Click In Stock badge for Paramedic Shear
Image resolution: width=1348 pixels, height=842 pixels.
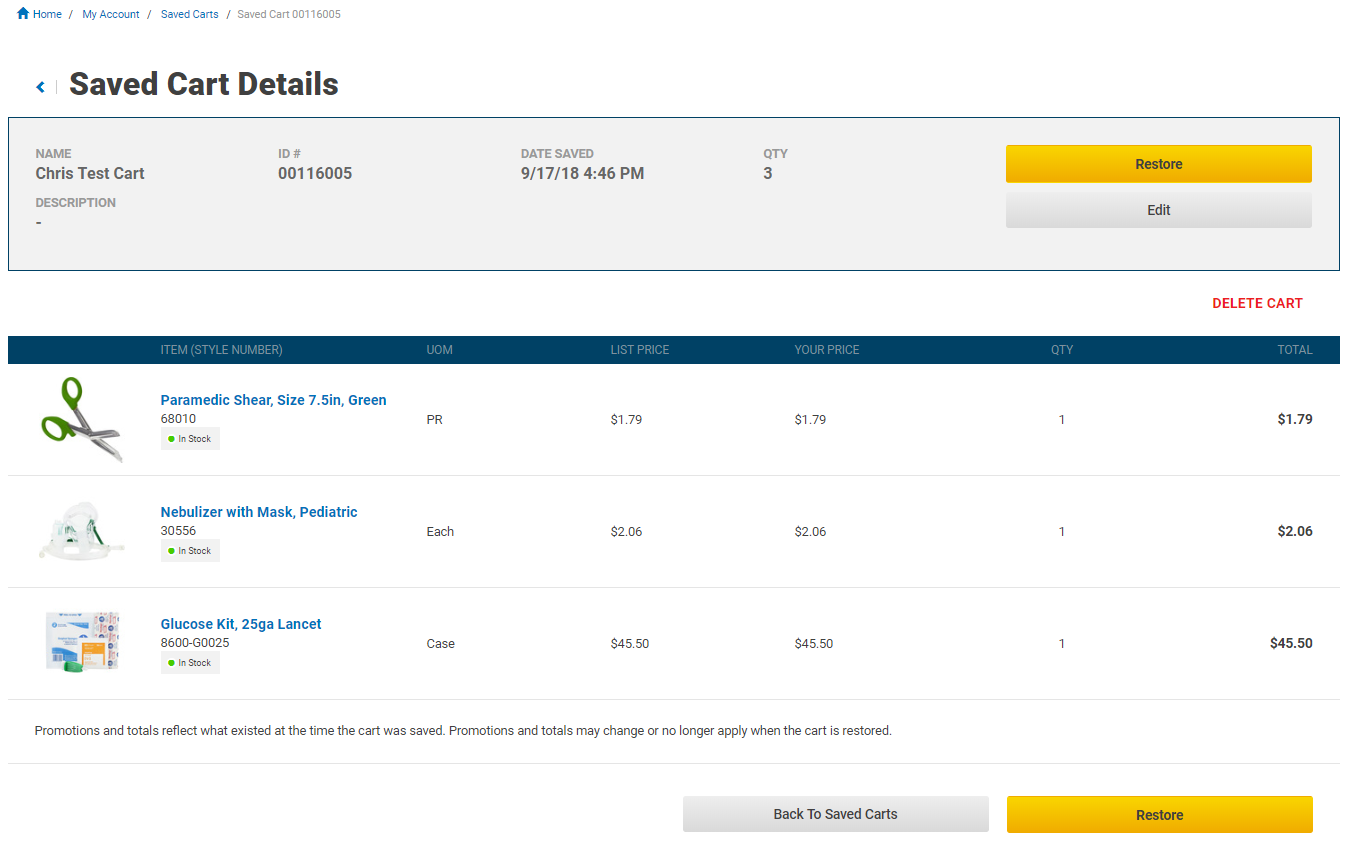tap(190, 439)
